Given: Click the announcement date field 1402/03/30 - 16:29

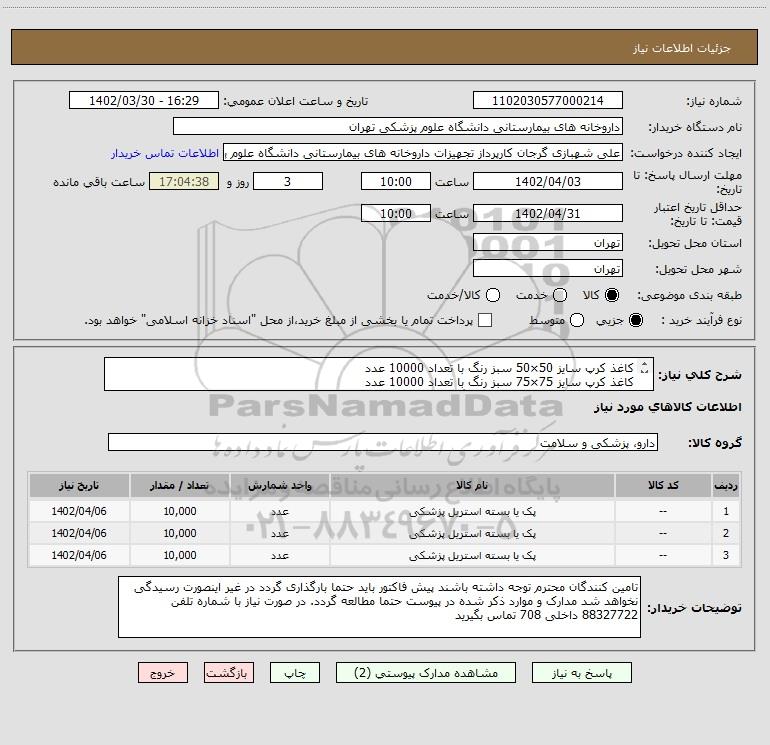Looking at the screenshot, I should (x=144, y=100).
